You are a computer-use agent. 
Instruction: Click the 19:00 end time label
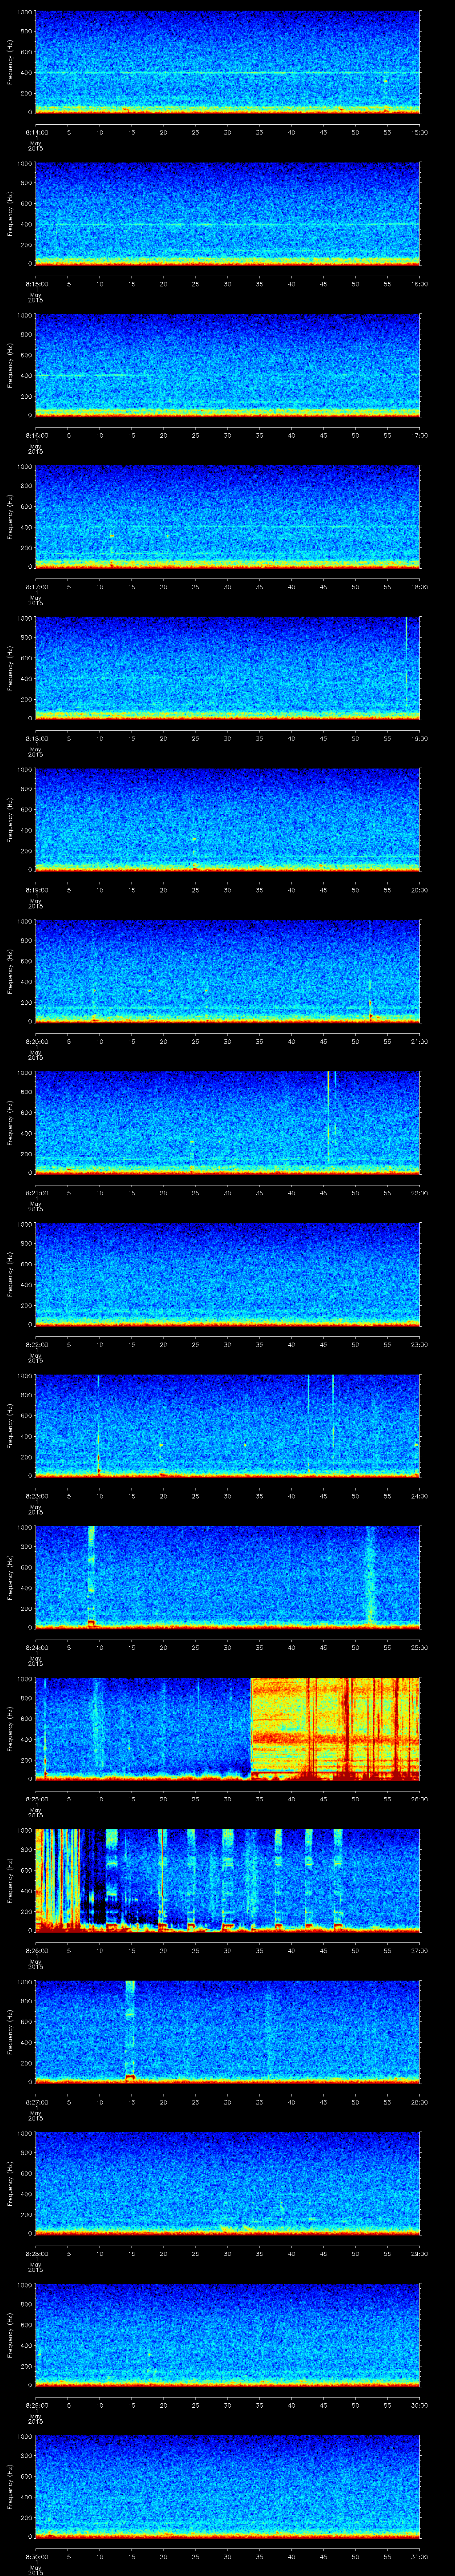tap(420, 738)
